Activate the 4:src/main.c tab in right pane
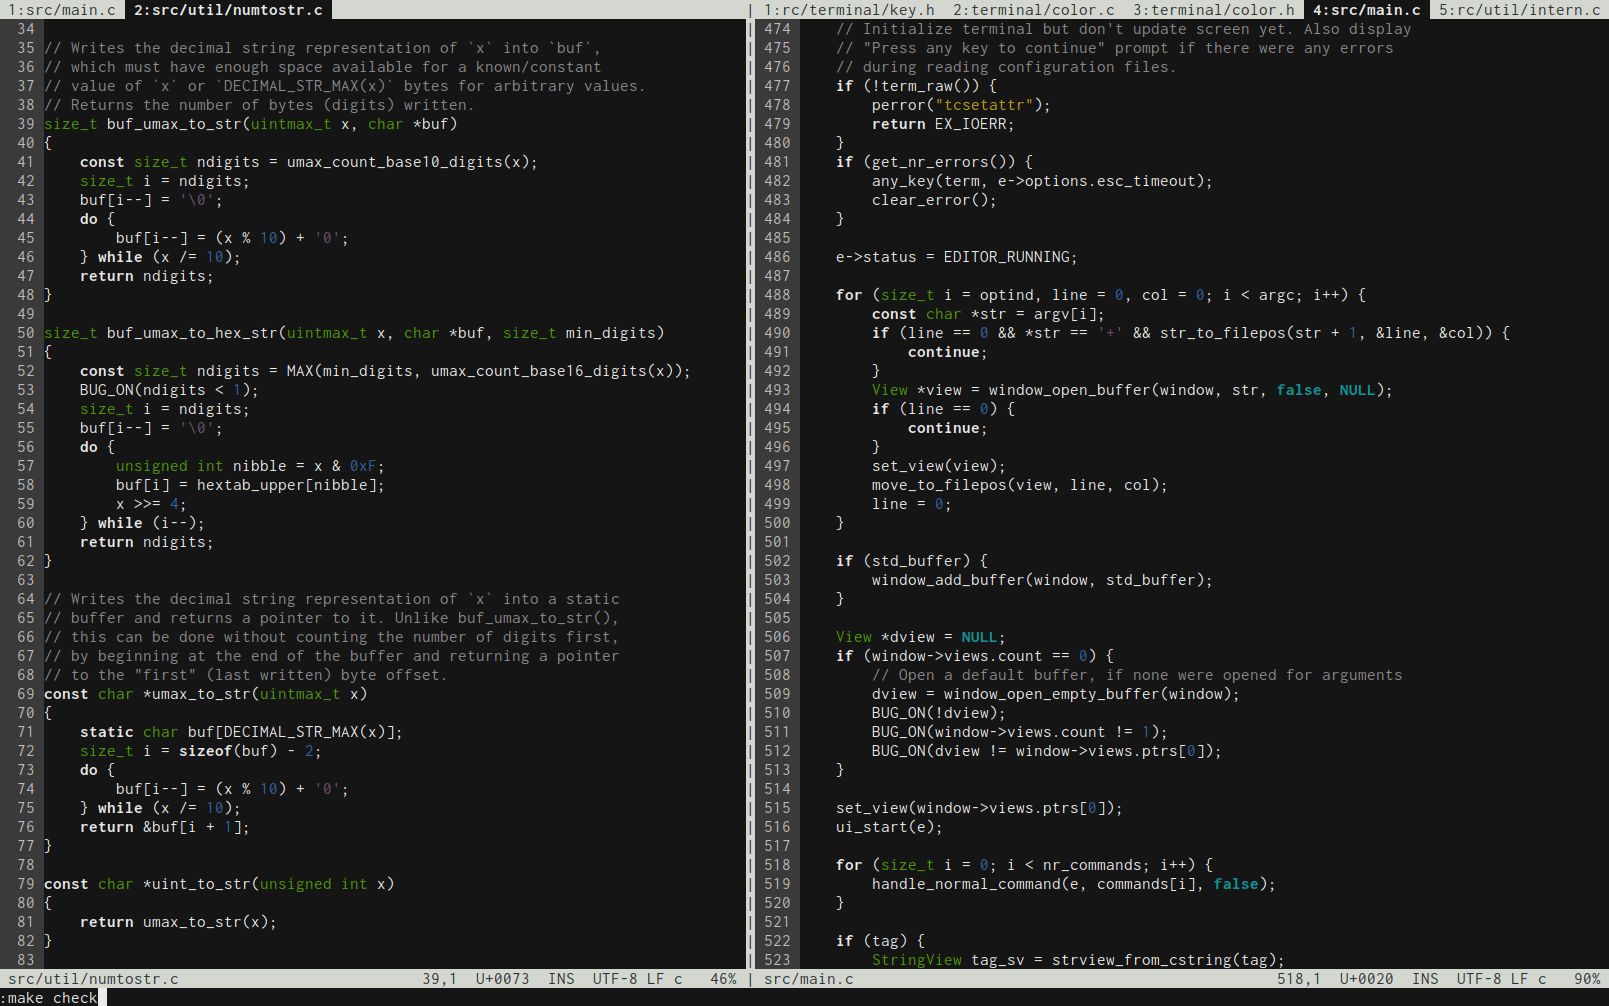Viewport: 1609px width, 1006px height. tap(1363, 11)
